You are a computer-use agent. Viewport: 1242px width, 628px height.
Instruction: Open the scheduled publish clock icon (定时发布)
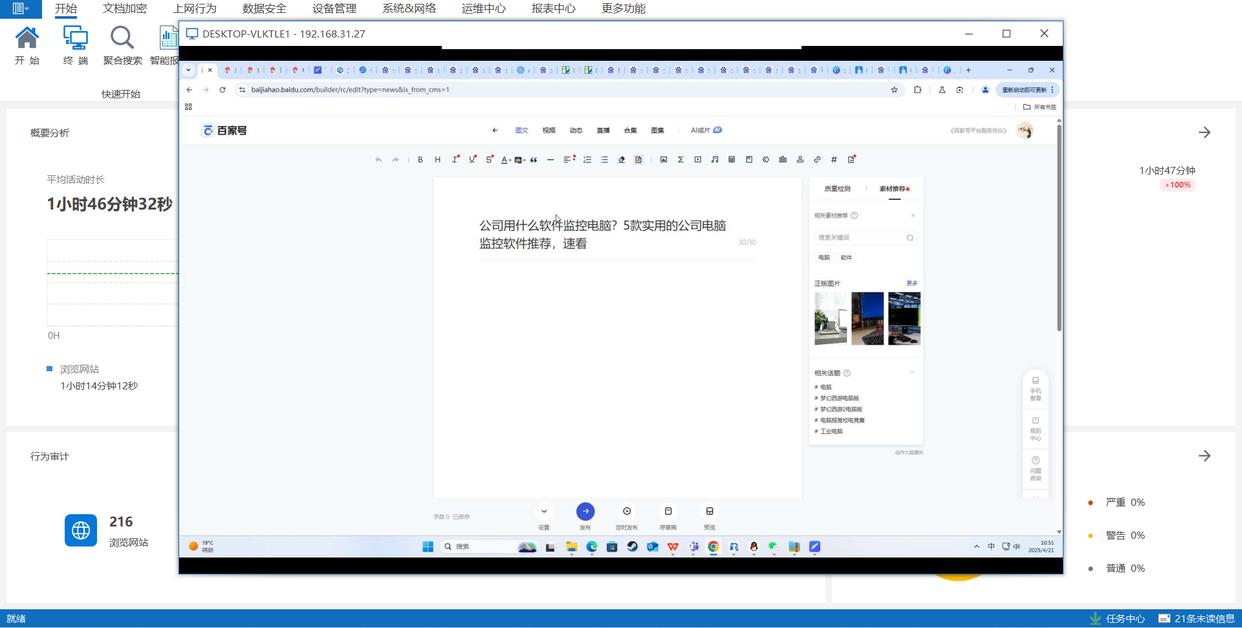(x=627, y=511)
